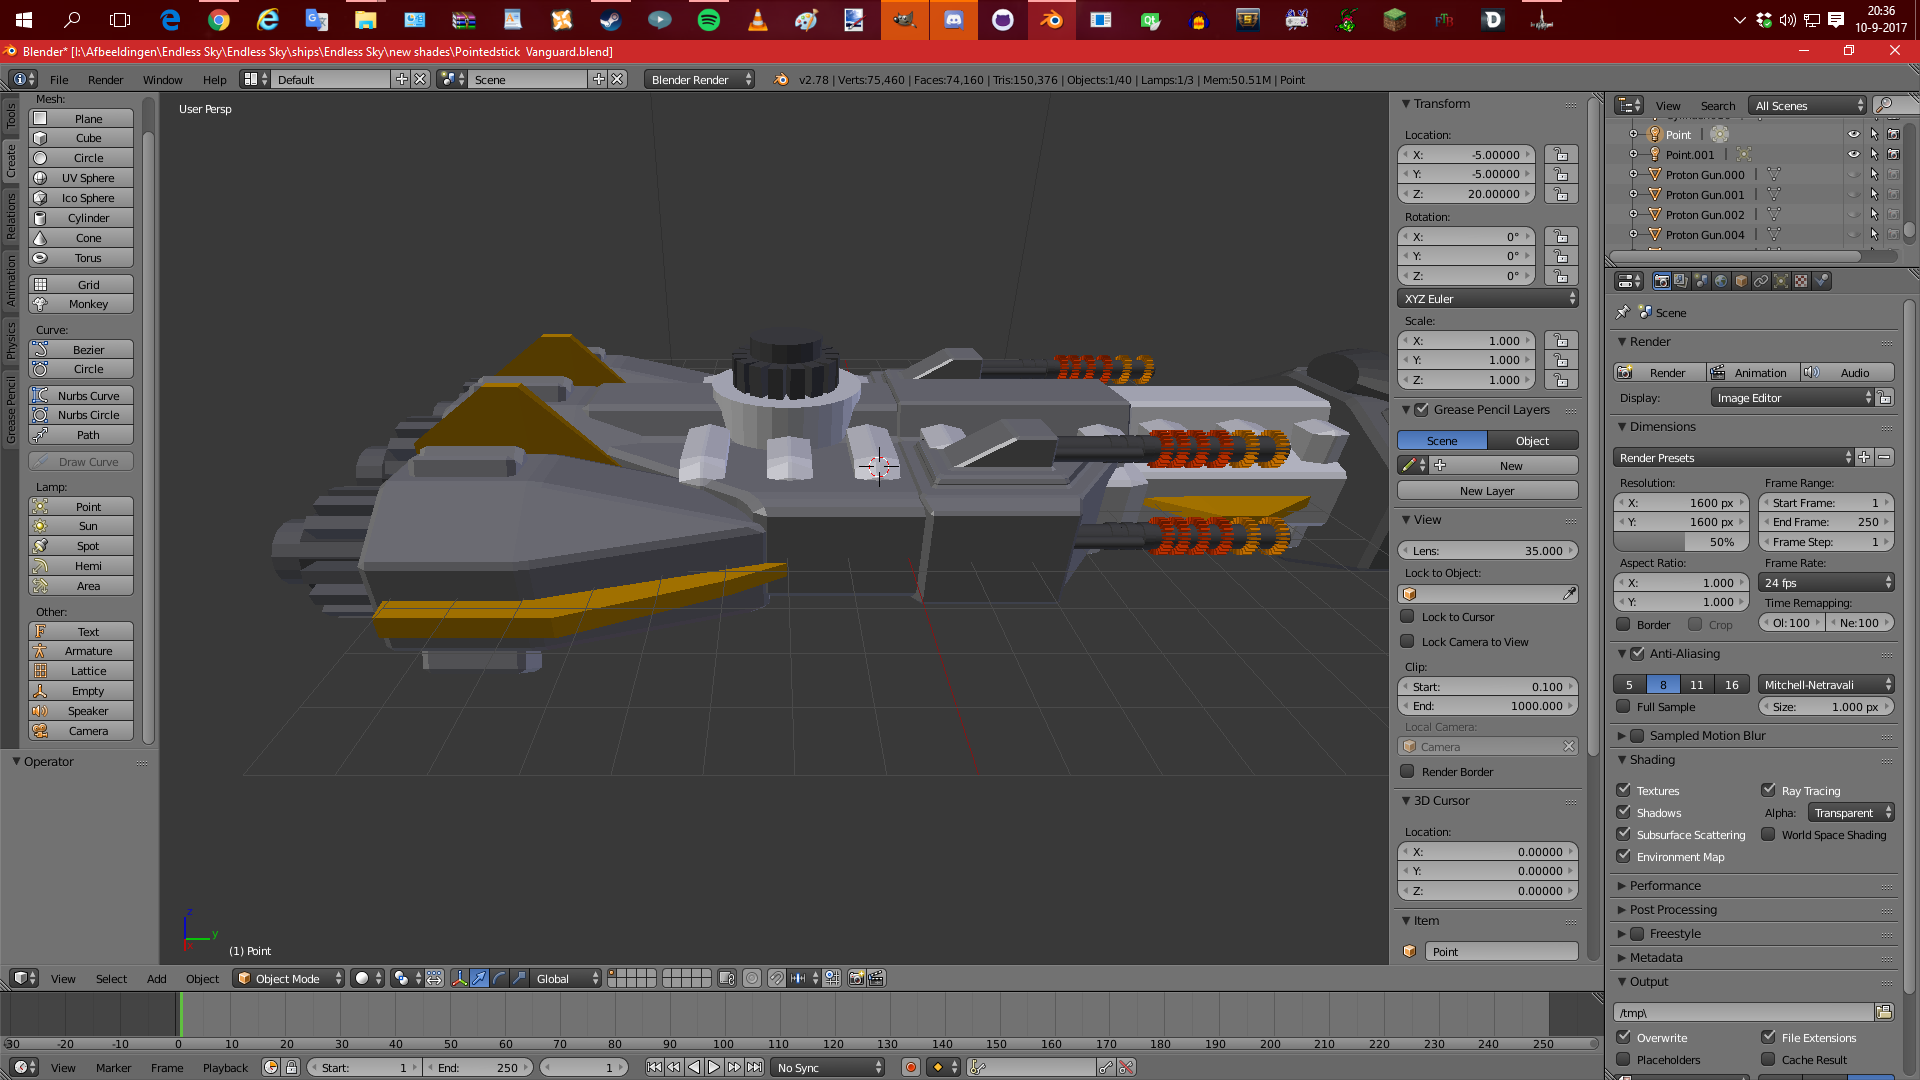Open the Object Mode dropdown
The image size is (1920, 1080).
click(x=289, y=978)
